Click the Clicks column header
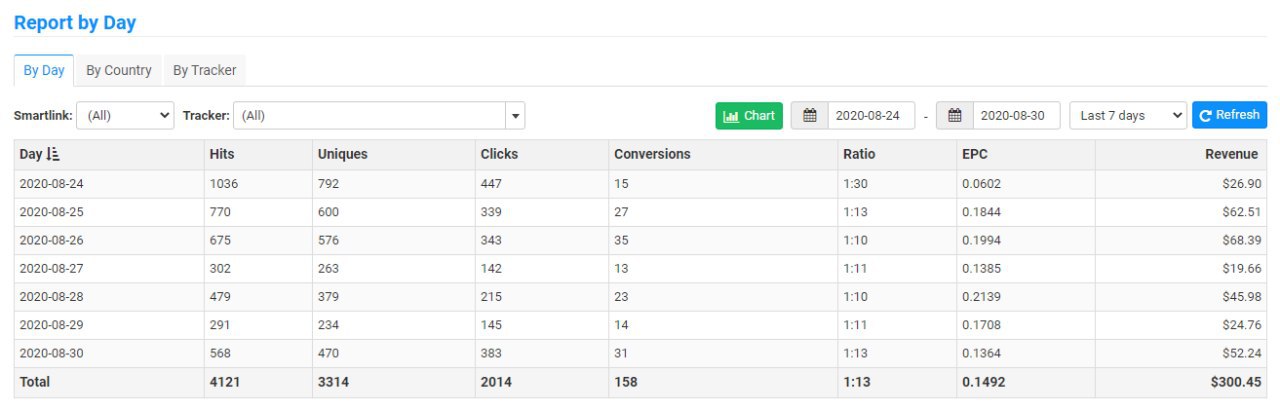Screen dimensions: 1280x410 click(x=499, y=155)
